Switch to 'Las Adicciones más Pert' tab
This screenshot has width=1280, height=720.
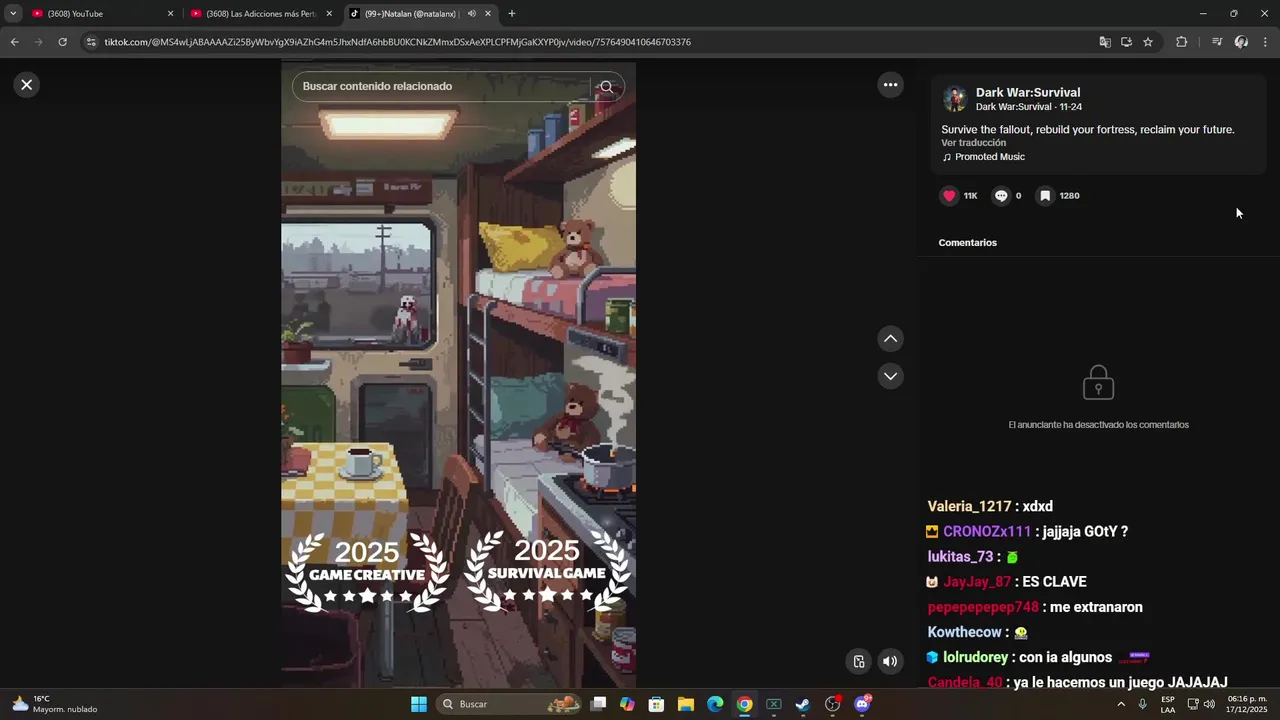260,14
